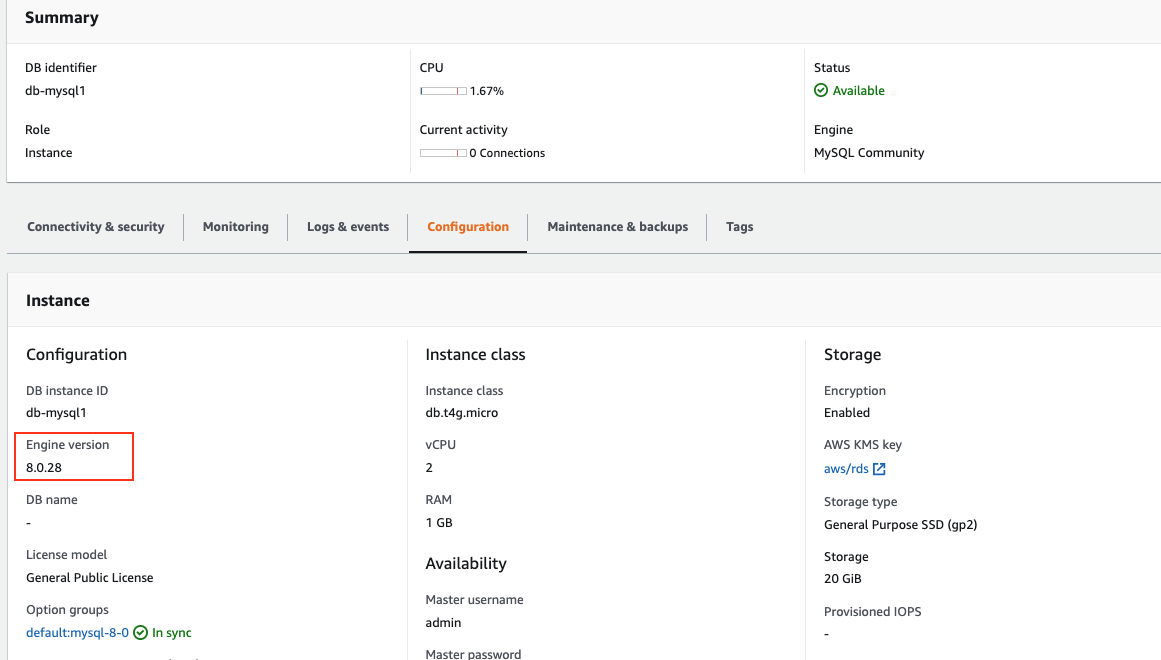Open the default:mysql-8-0 option group link
1161x660 pixels.
click(77, 633)
